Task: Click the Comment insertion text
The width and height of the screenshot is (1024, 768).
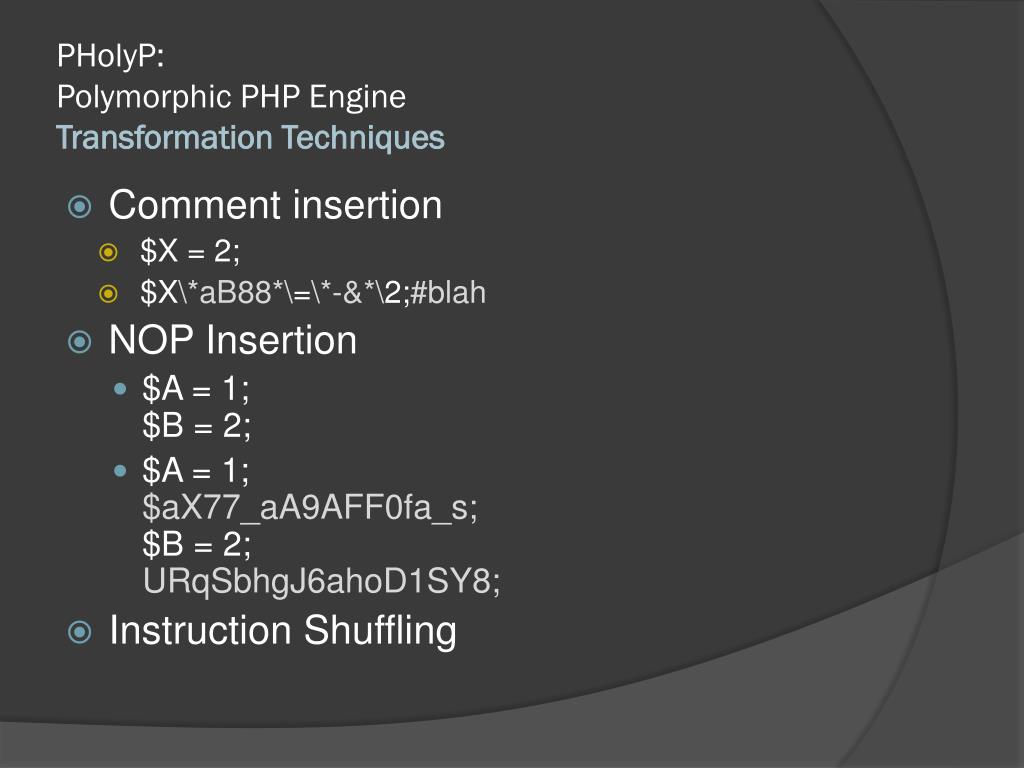Action: click(275, 205)
